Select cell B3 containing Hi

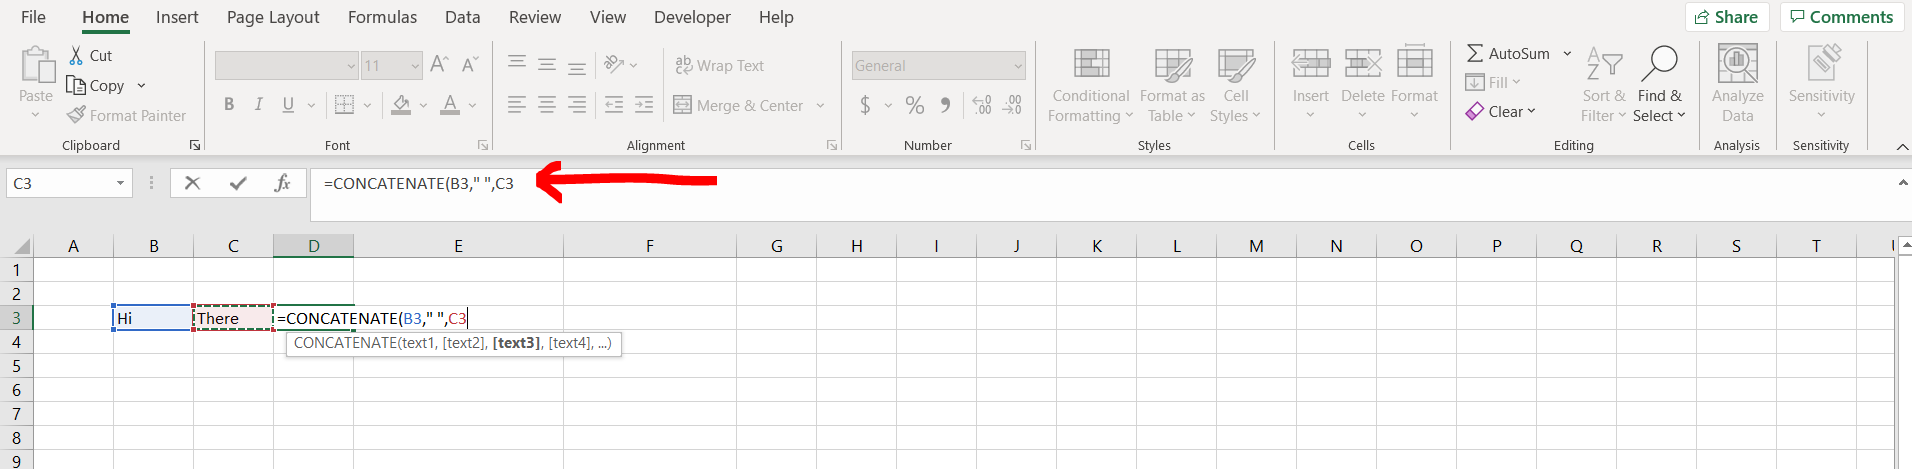[x=153, y=318]
